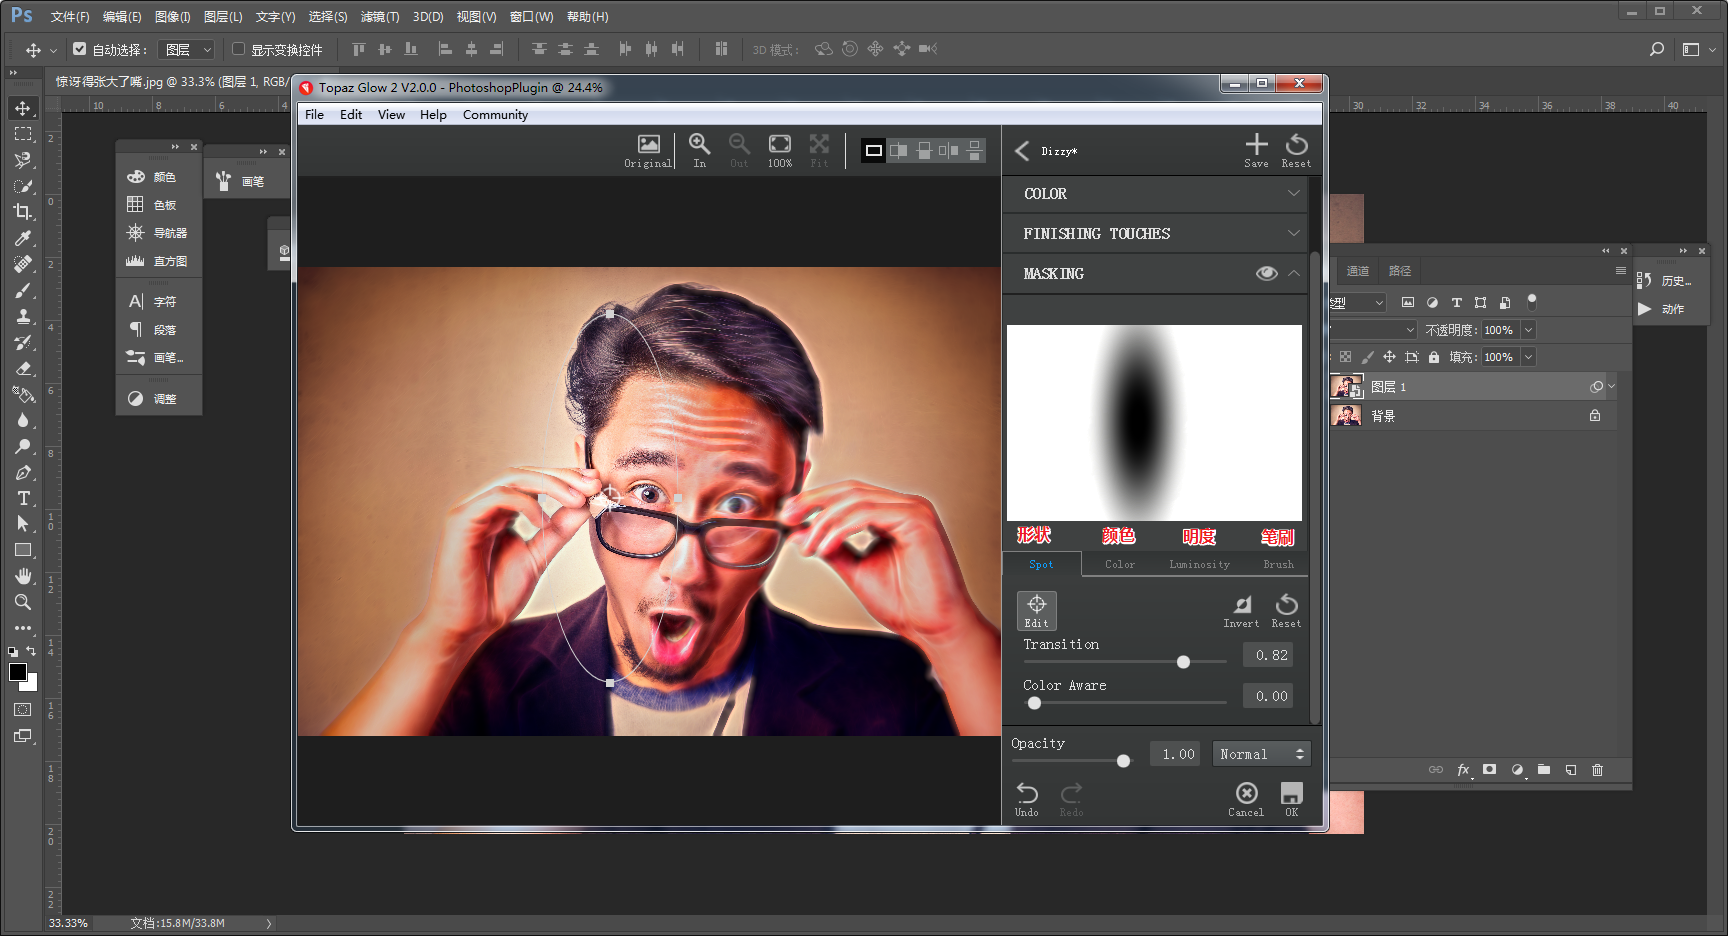
Task: Delete layer using the trash icon
Action: click(1597, 770)
